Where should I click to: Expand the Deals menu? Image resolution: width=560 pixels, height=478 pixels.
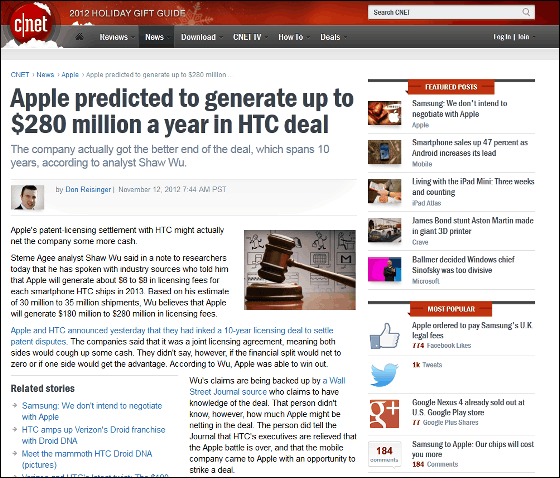[x=333, y=37]
